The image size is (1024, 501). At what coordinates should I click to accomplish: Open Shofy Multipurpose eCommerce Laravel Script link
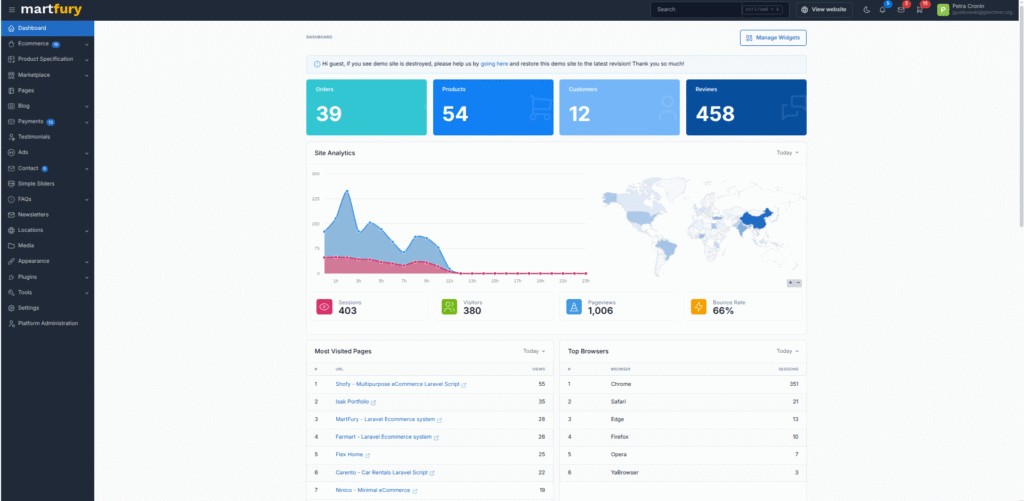click(x=397, y=384)
